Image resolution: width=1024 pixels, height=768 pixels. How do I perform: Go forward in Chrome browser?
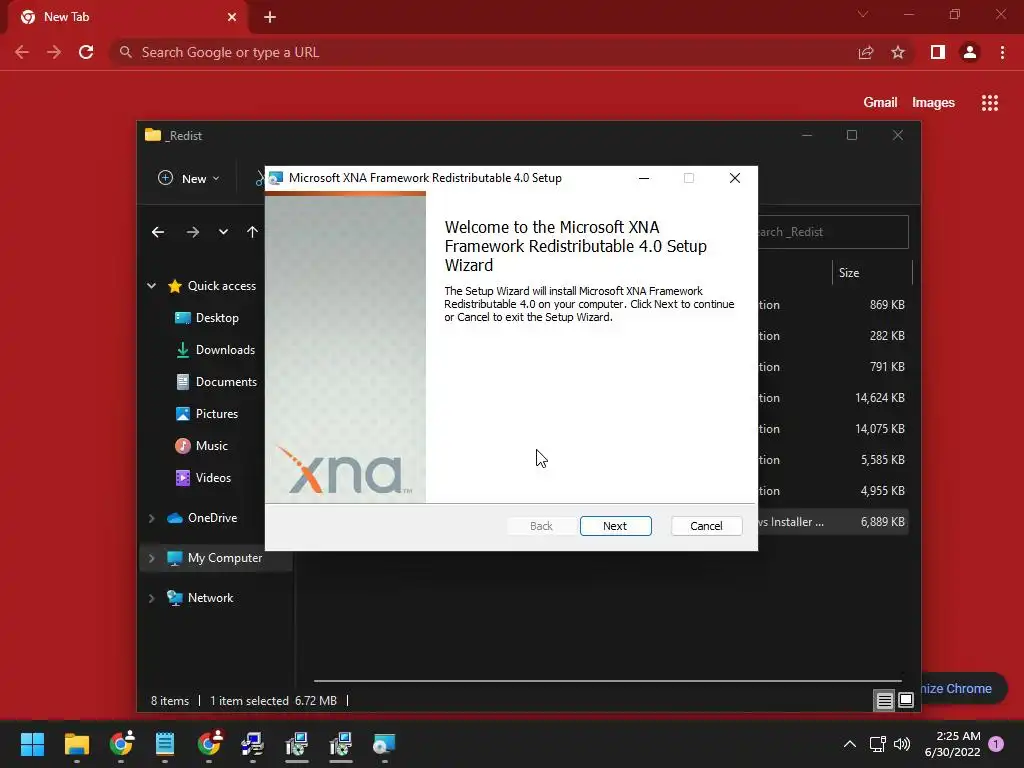tap(54, 52)
